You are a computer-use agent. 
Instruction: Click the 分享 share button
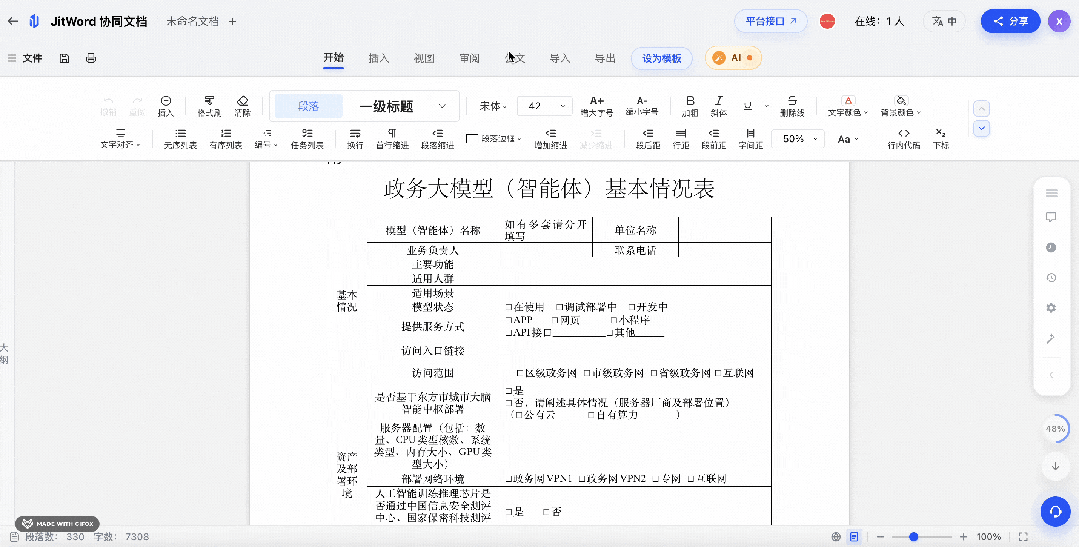coord(1010,21)
